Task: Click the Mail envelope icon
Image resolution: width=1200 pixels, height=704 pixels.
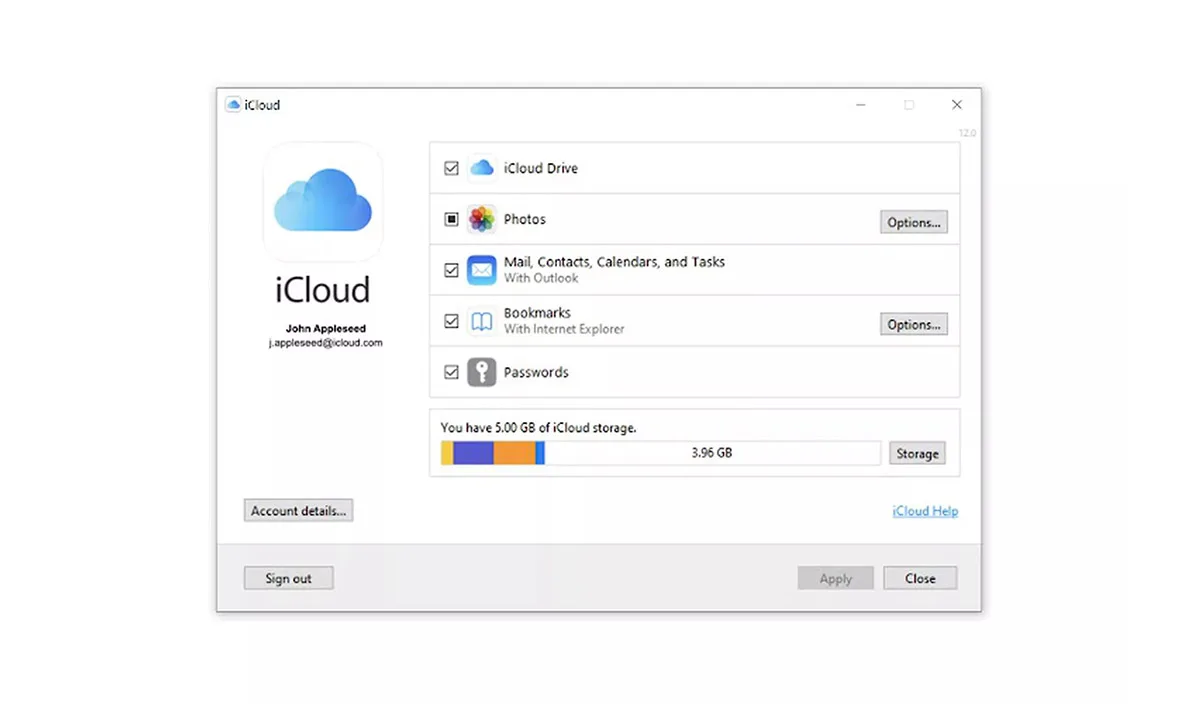Action: pos(482,270)
